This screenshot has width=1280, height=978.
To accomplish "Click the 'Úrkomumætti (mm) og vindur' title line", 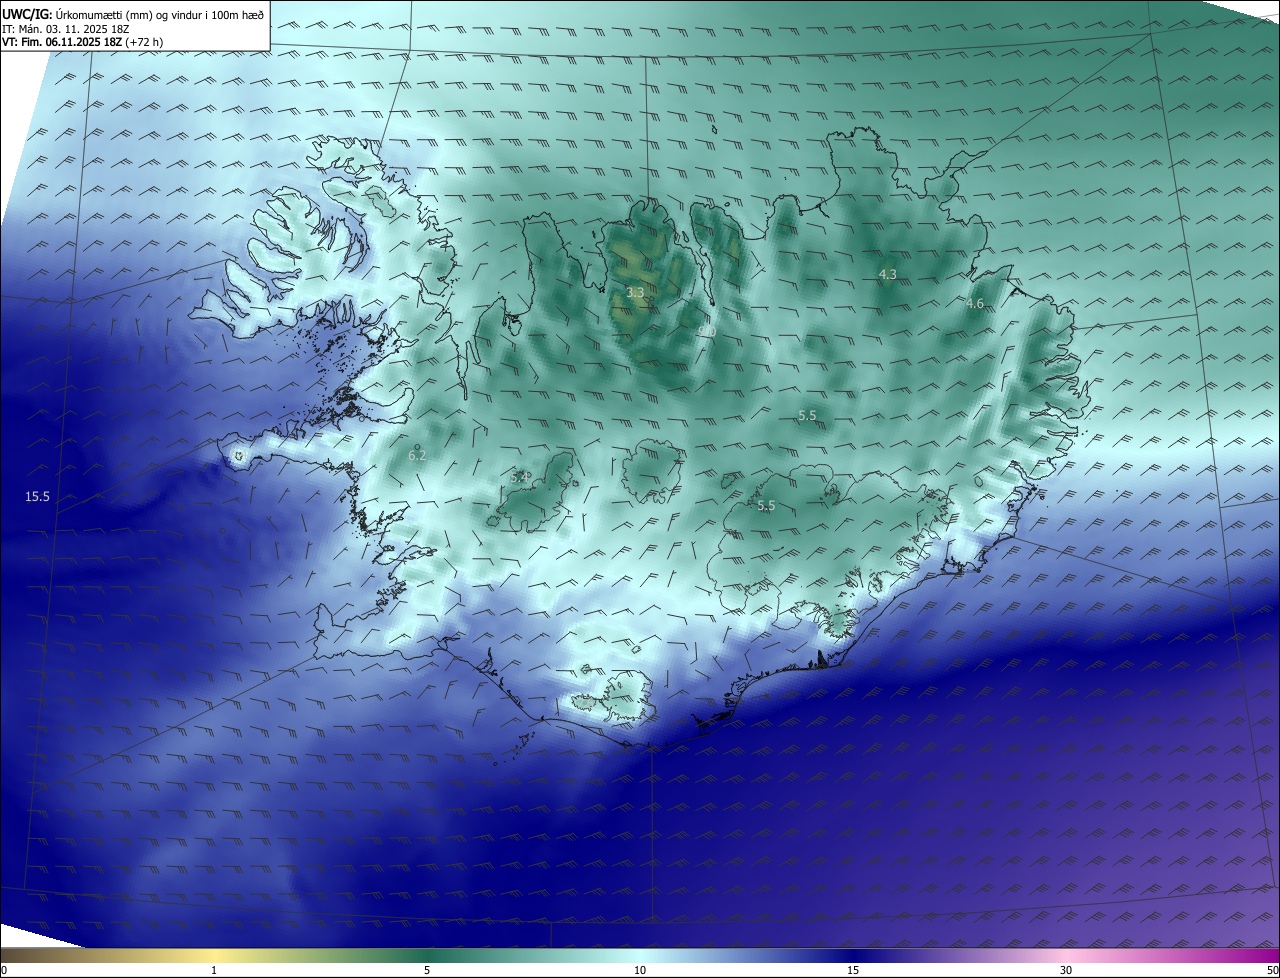I will pyautogui.click(x=133, y=14).
